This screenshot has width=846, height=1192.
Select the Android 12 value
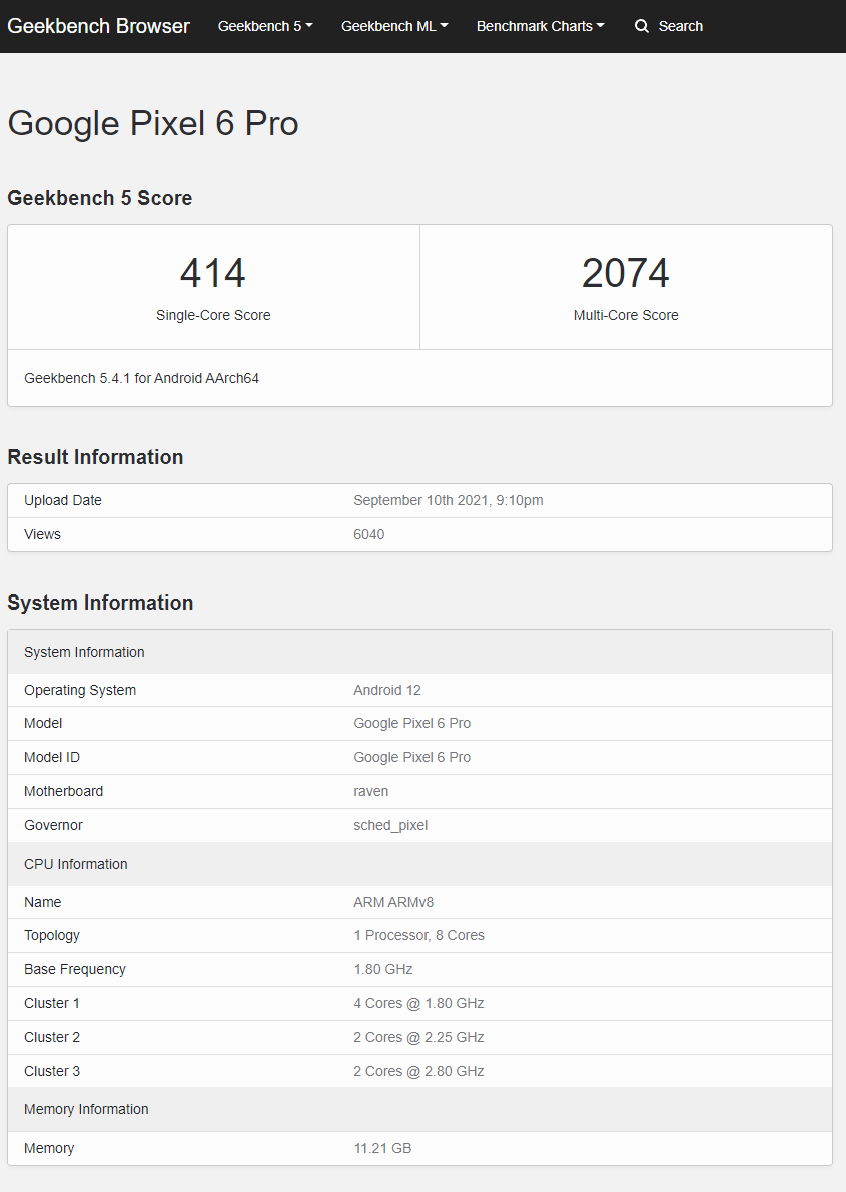387,690
